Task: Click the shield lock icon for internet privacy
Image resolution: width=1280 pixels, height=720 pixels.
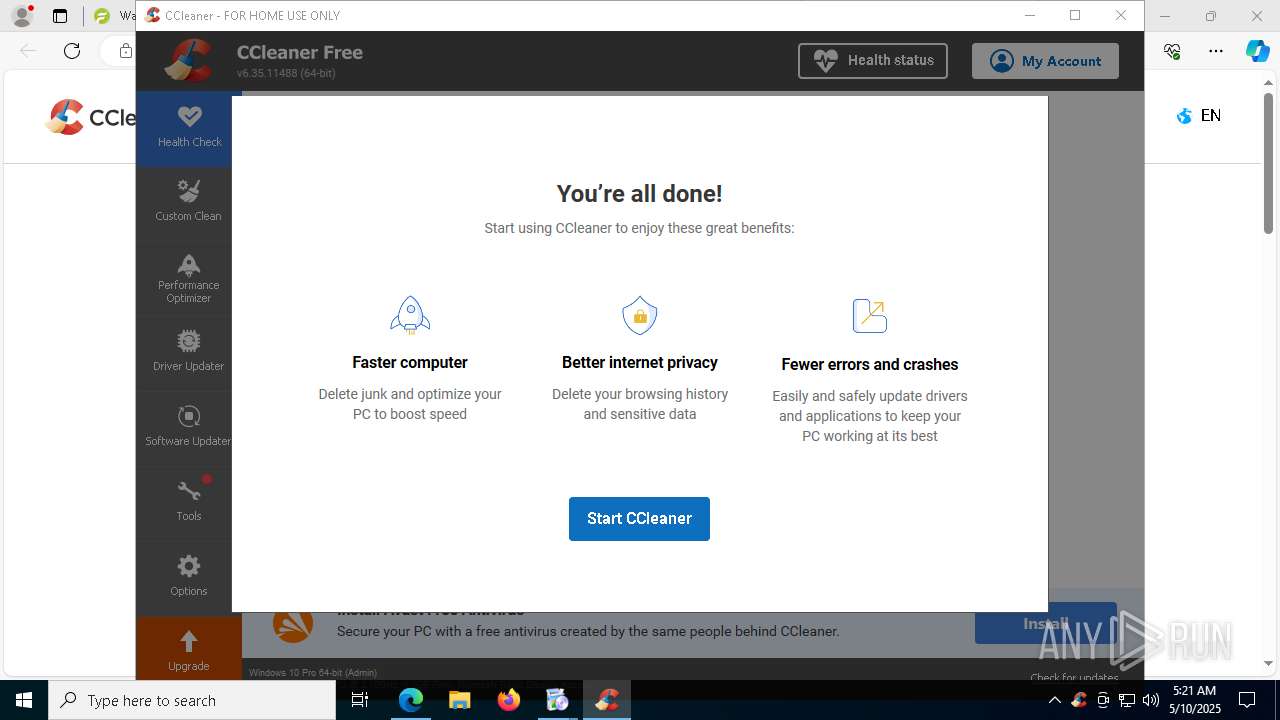Action: [x=640, y=315]
